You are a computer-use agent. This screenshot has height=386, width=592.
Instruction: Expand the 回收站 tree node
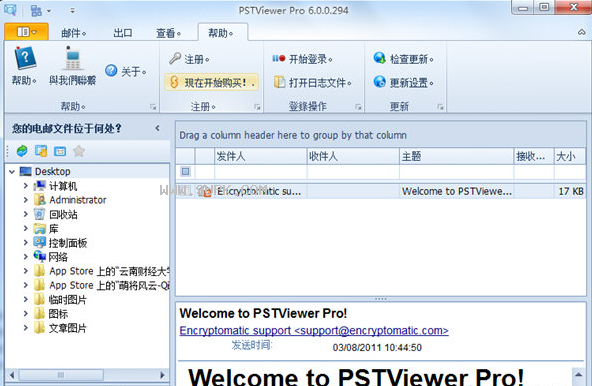click(26, 214)
